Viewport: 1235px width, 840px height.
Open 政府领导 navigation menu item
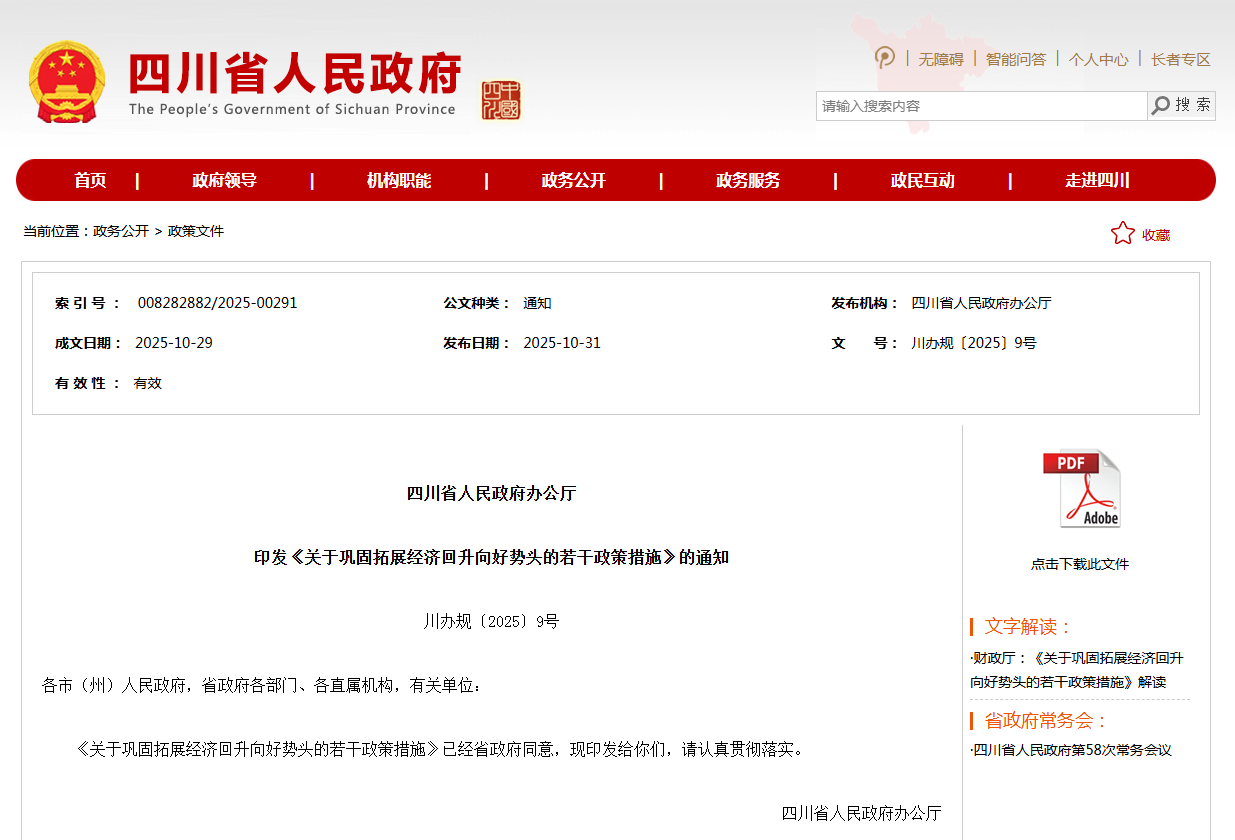224,181
